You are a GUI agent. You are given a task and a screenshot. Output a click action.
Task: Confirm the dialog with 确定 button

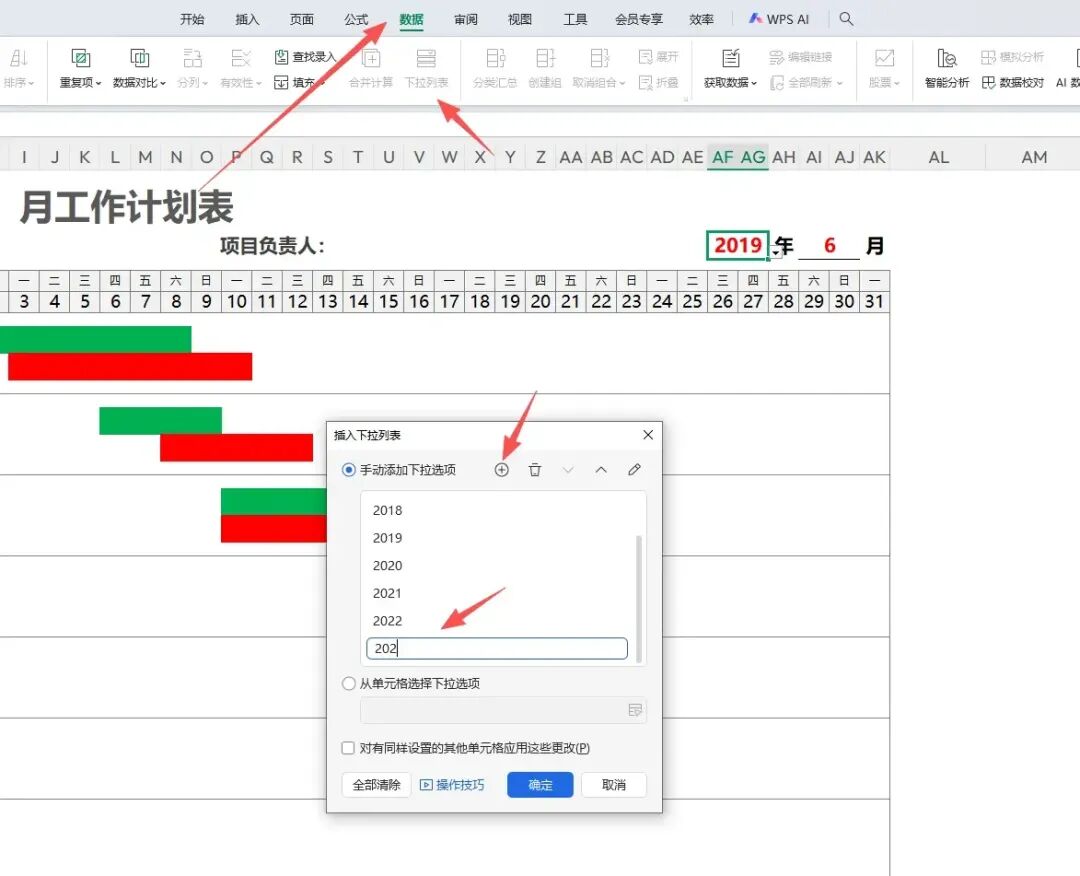(540, 785)
